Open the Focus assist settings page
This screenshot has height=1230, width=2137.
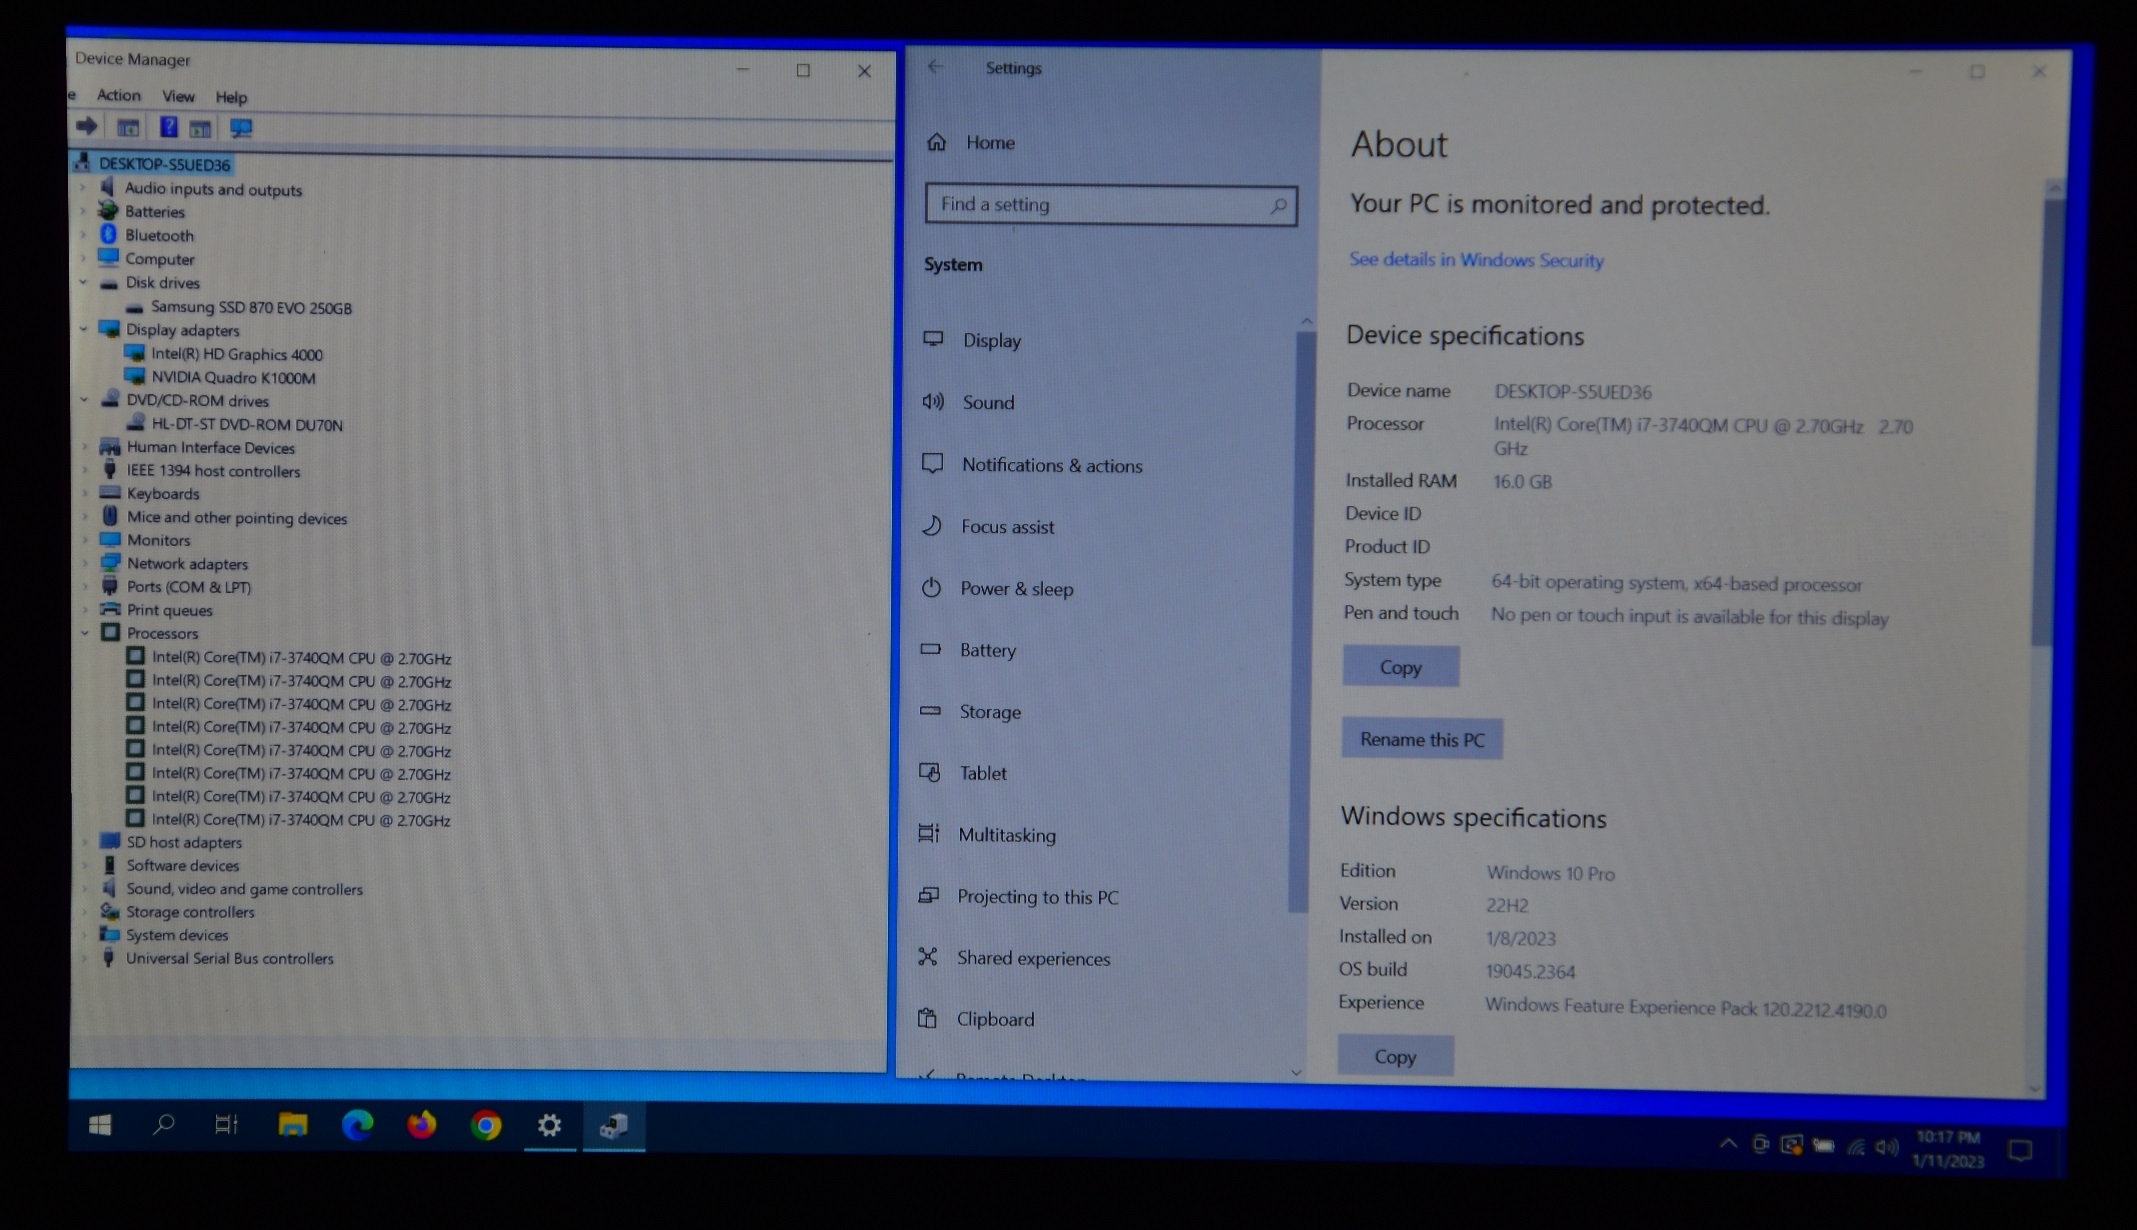[x=1007, y=527]
